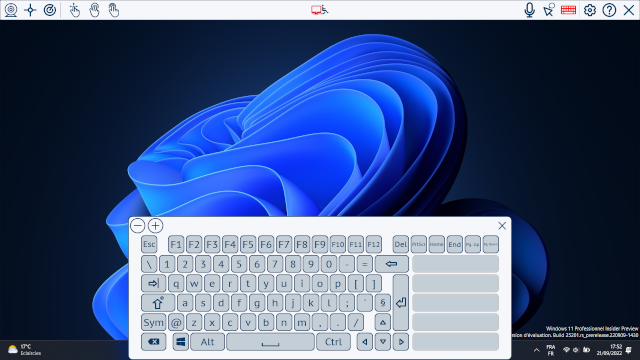Open the notification icon in taskbar

(629, 350)
